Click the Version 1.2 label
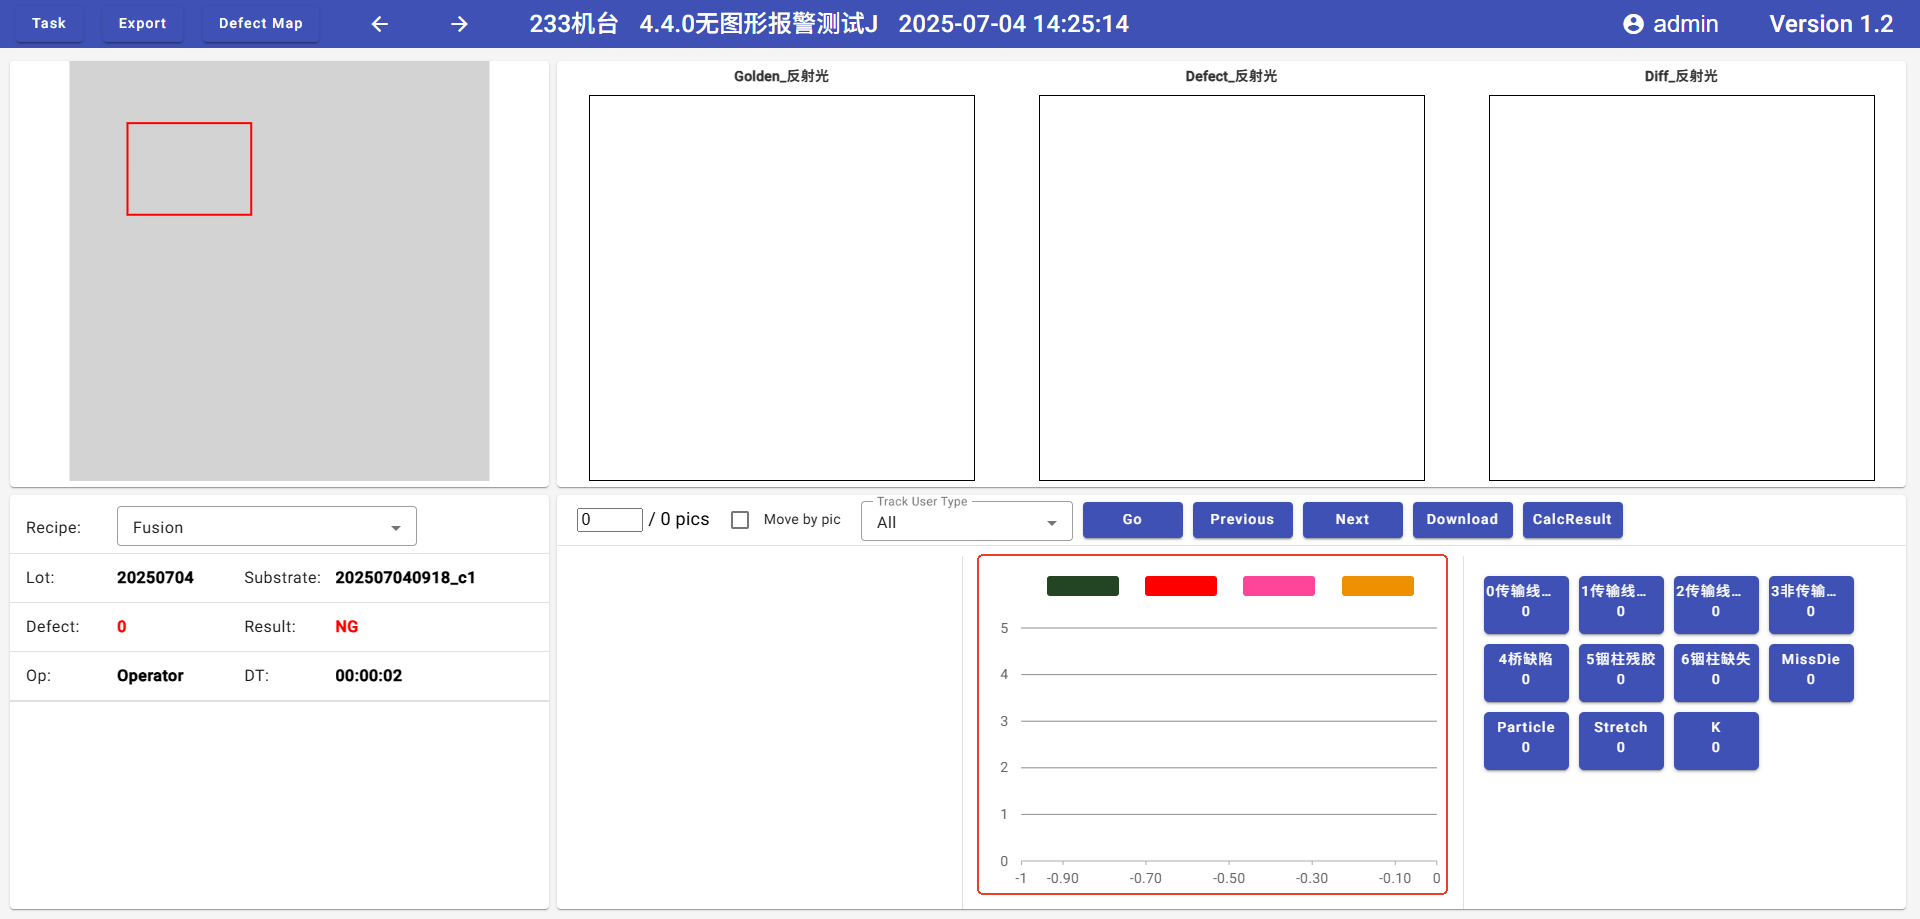The height and width of the screenshot is (919, 1920). pos(1831,24)
